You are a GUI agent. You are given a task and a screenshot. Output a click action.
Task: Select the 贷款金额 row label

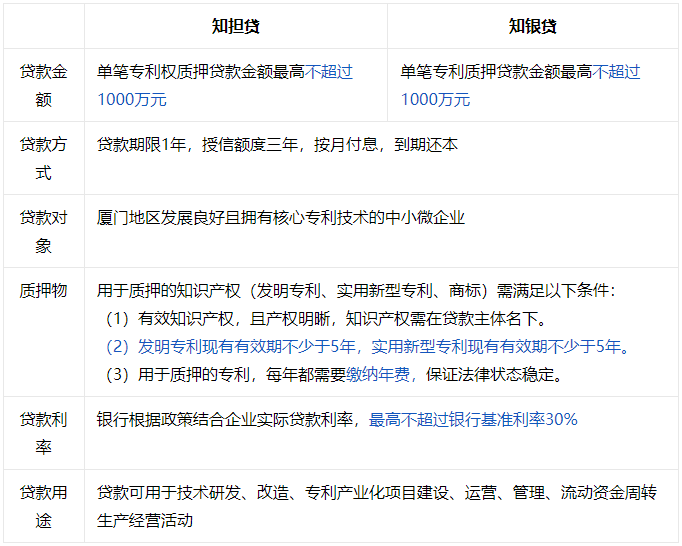coord(43,86)
